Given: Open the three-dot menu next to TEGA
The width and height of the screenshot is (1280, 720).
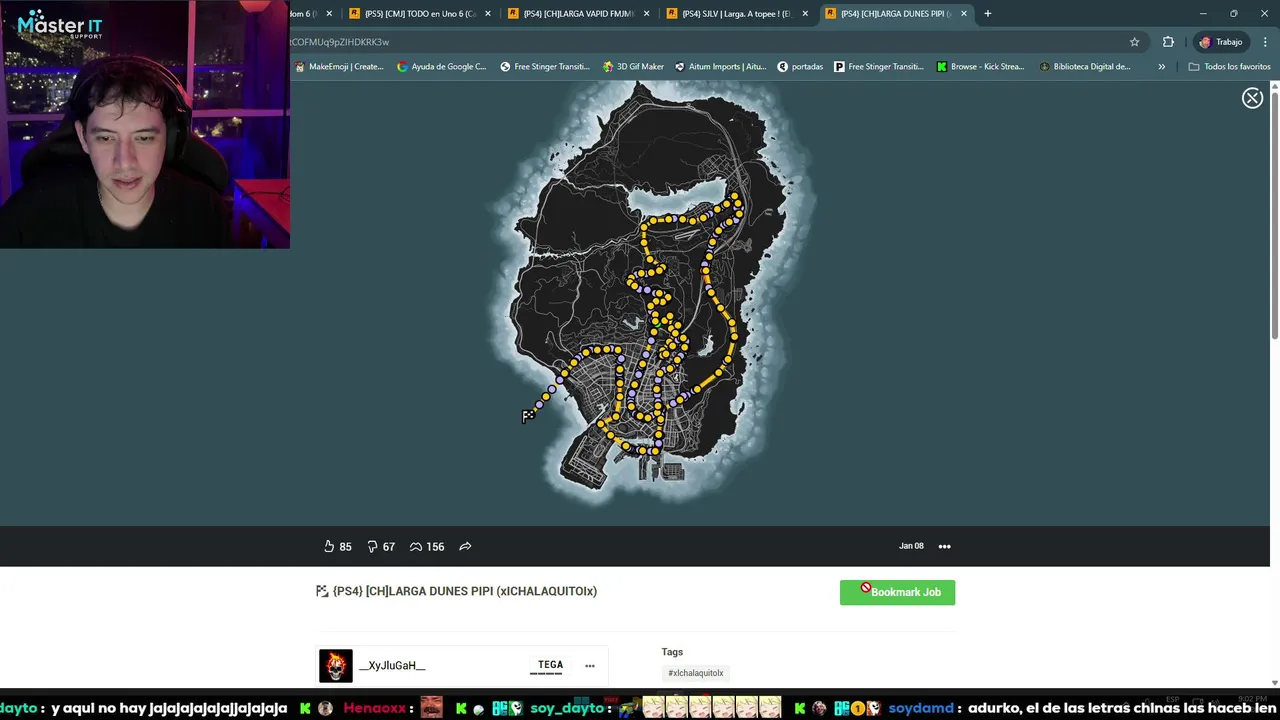Looking at the screenshot, I should tap(590, 666).
